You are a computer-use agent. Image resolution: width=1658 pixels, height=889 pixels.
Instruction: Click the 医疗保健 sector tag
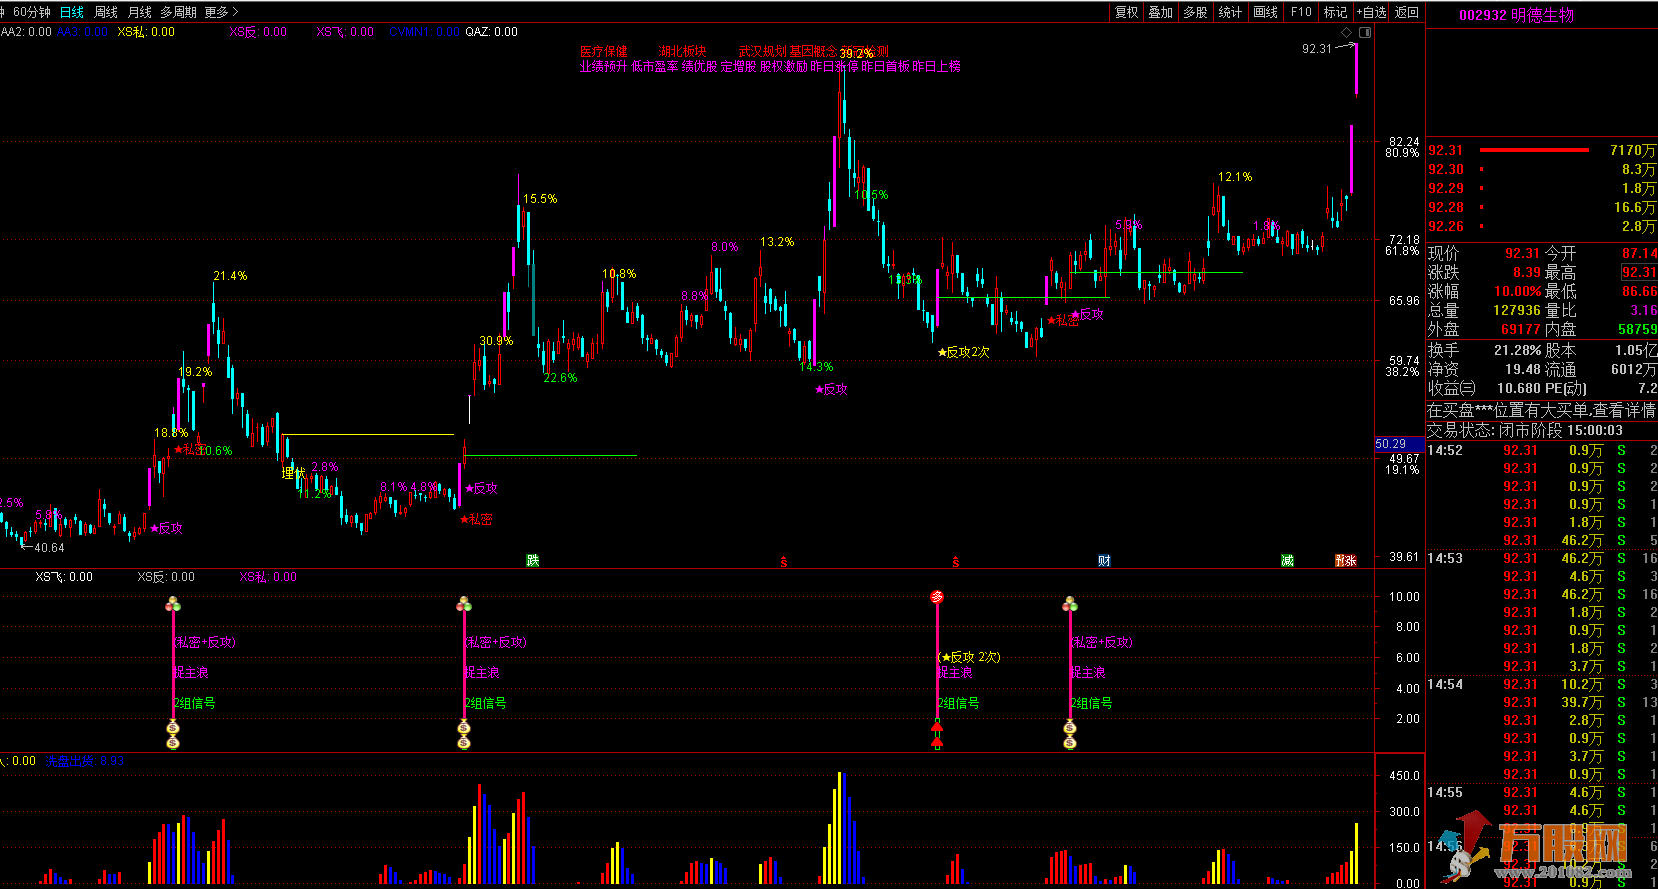(604, 52)
